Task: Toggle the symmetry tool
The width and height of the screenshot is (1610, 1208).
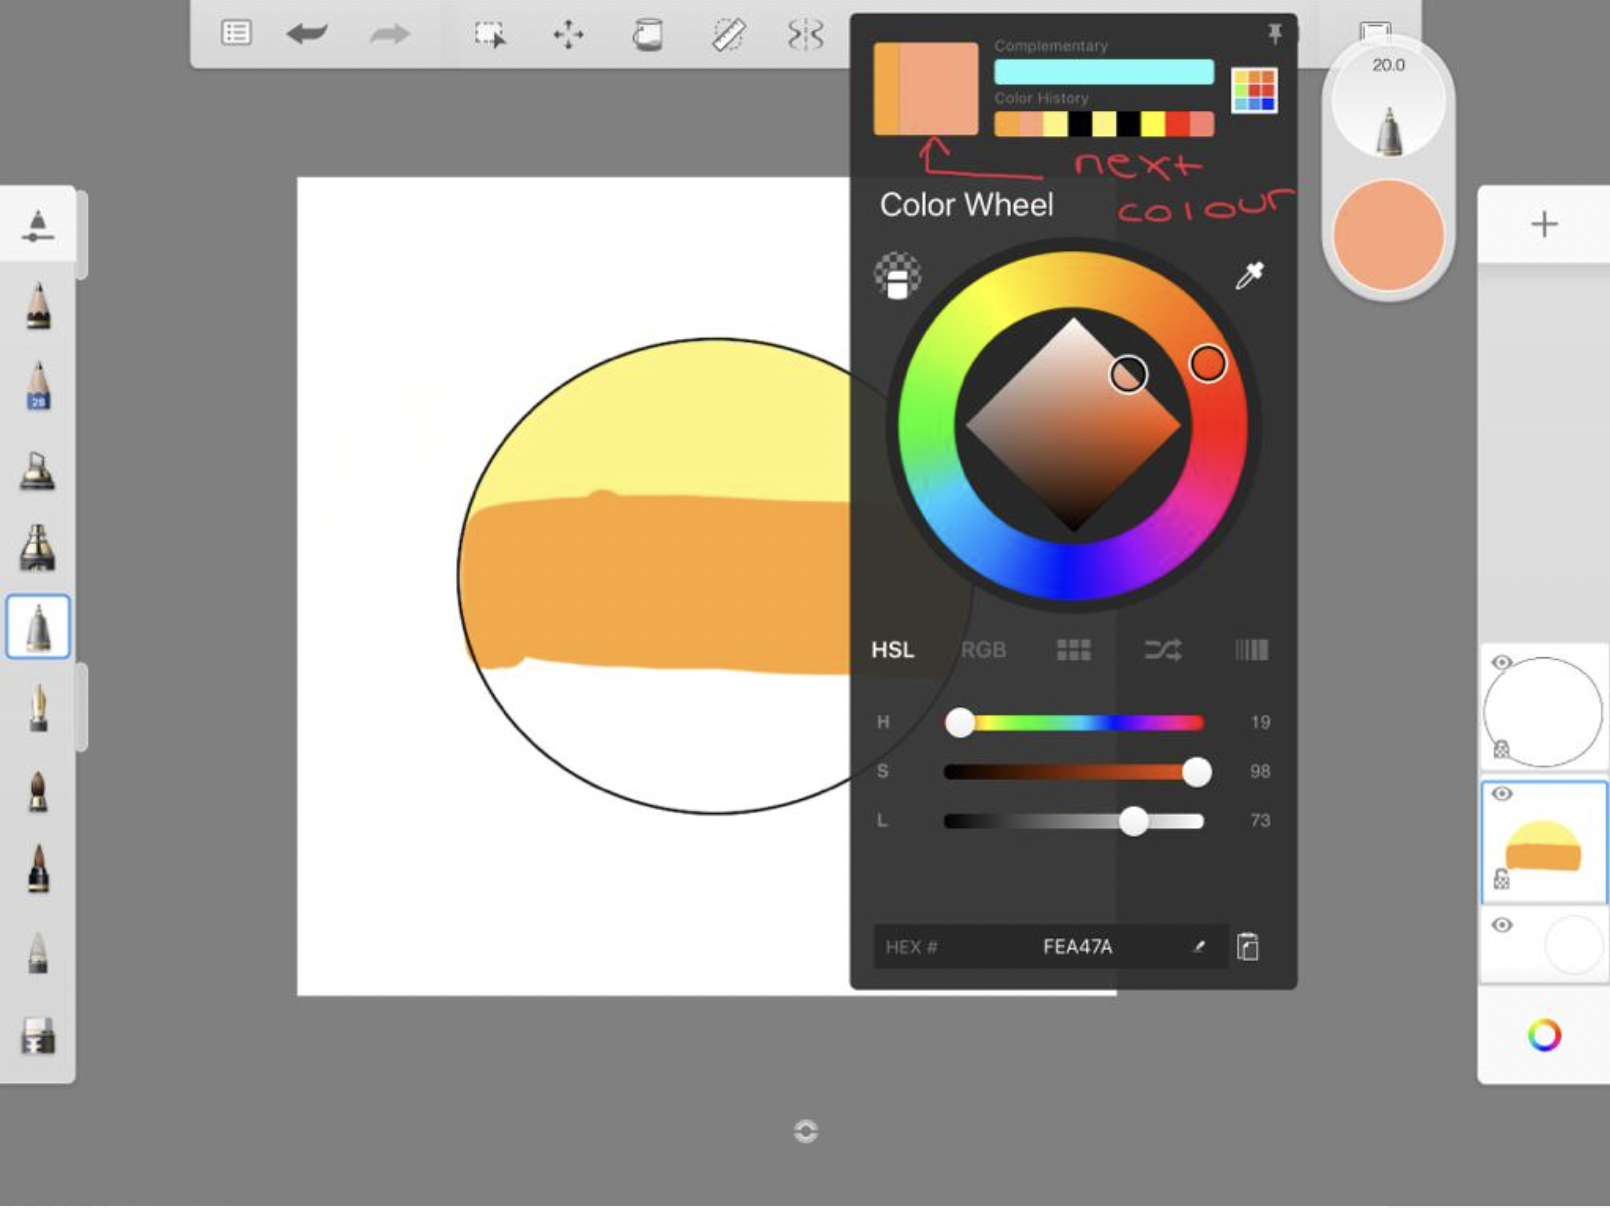Action: (x=806, y=35)
